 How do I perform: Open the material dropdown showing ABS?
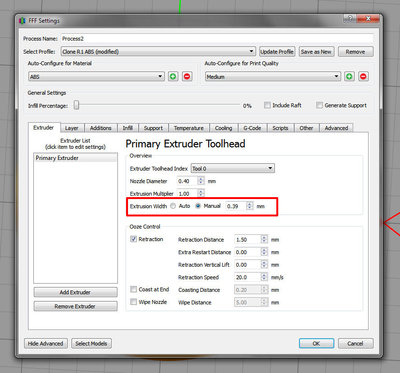[96, 77]
